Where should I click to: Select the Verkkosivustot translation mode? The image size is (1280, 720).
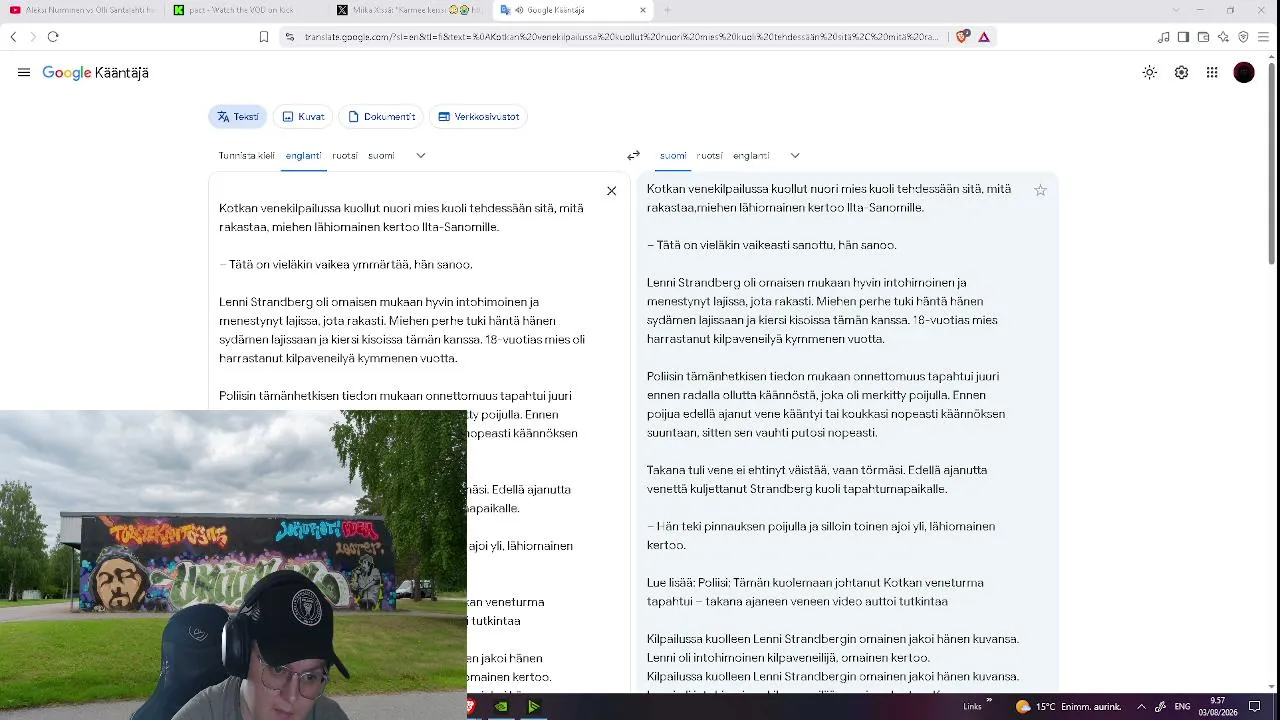[478, 117]
